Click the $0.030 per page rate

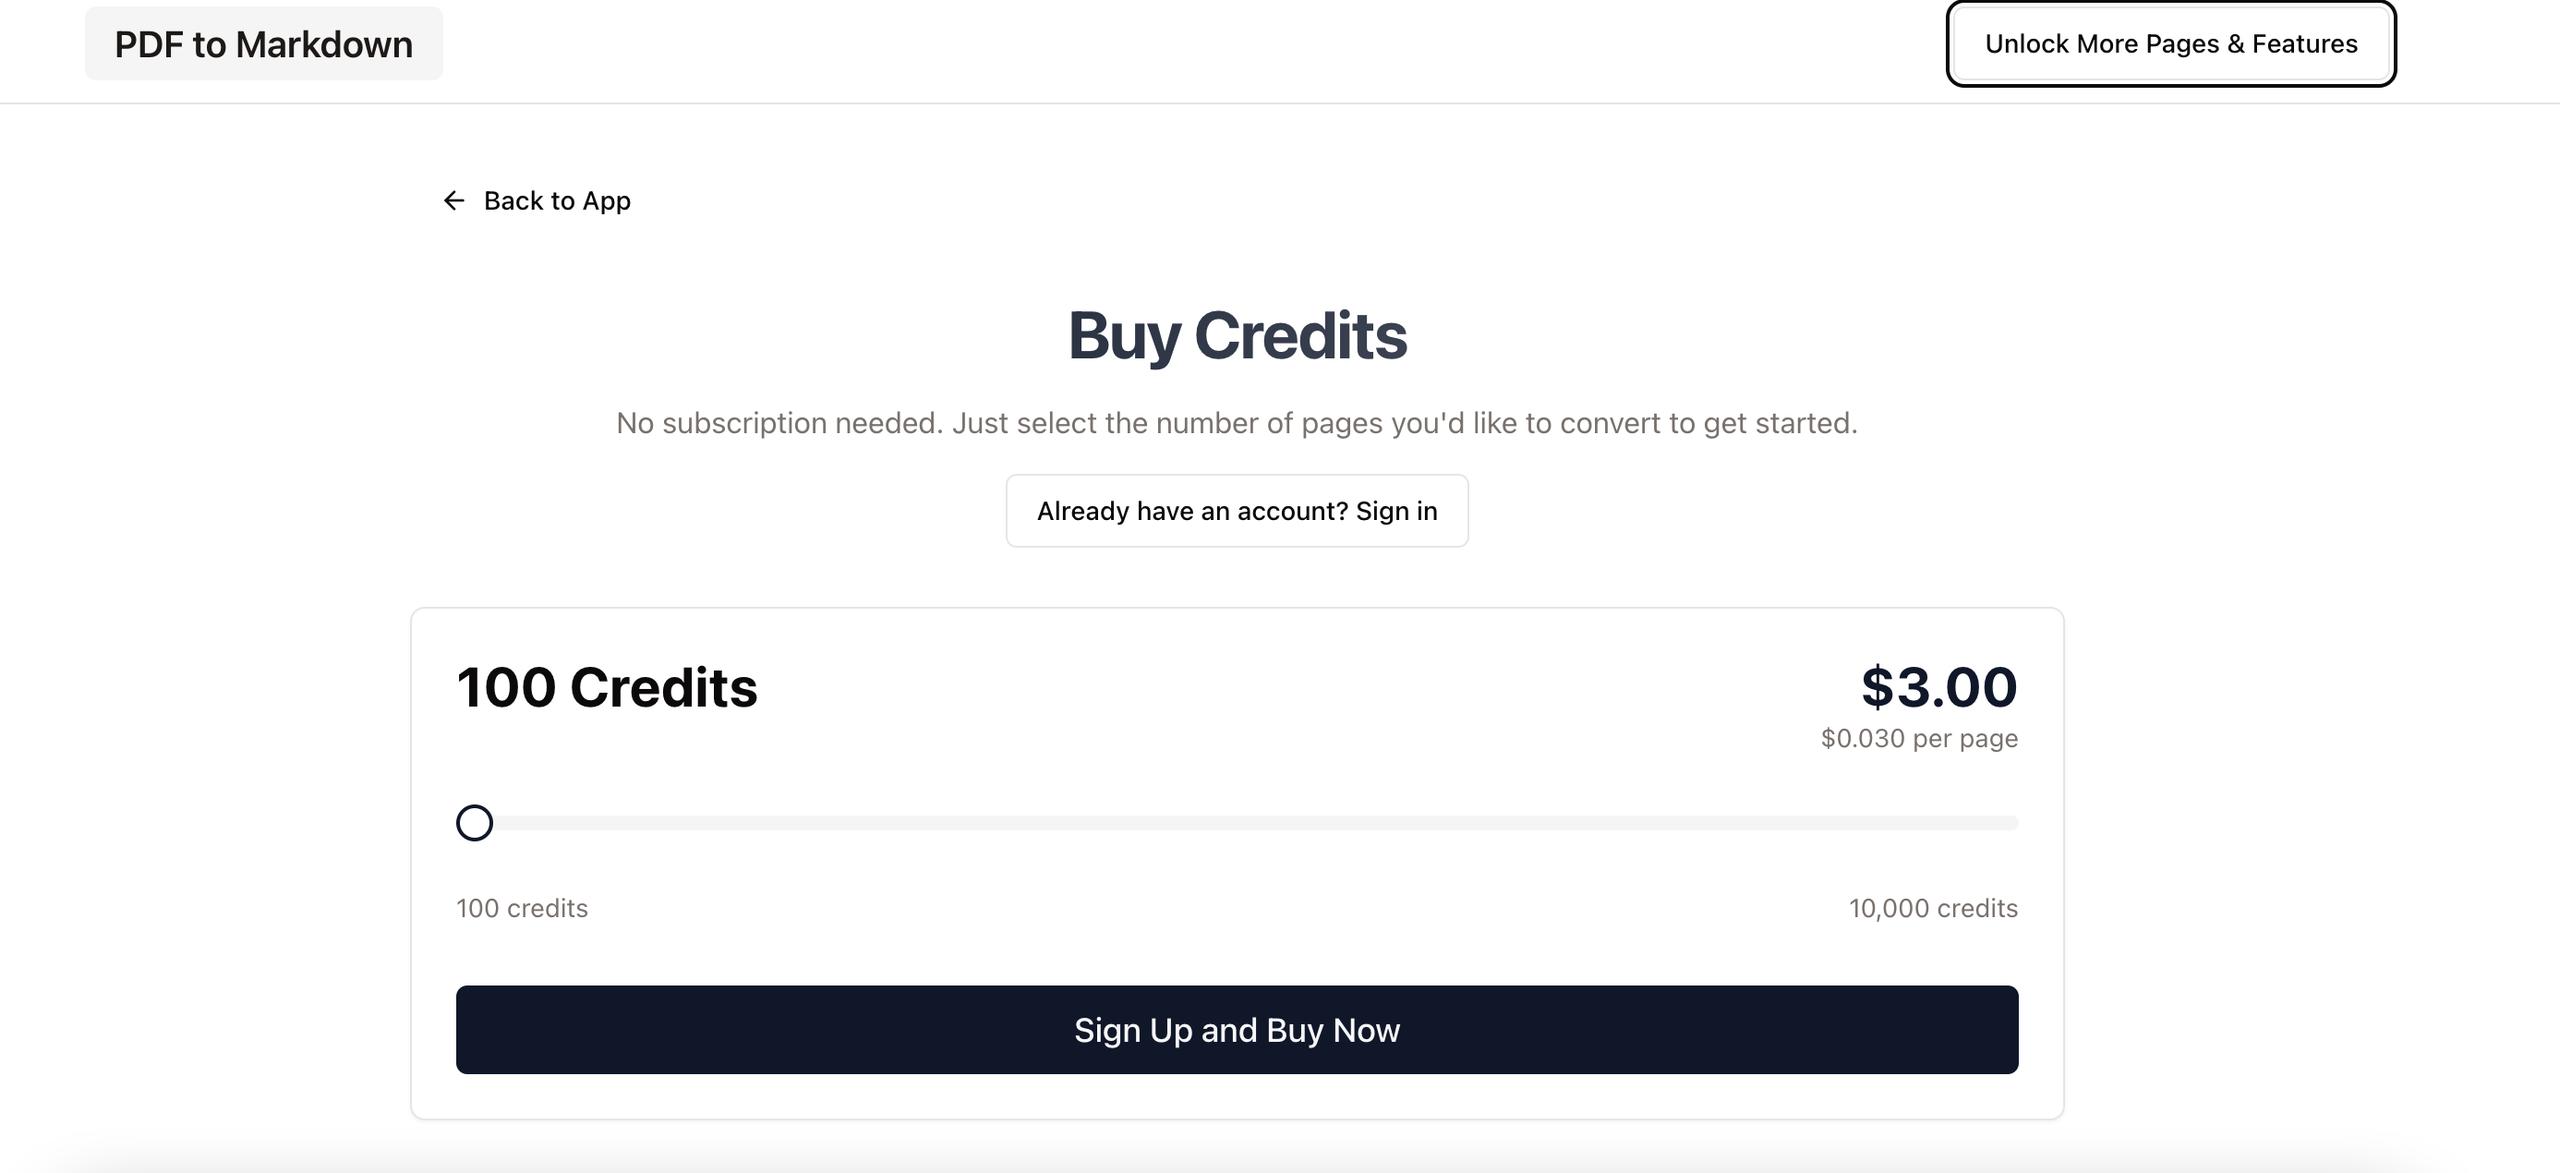tap(1918, 739)
